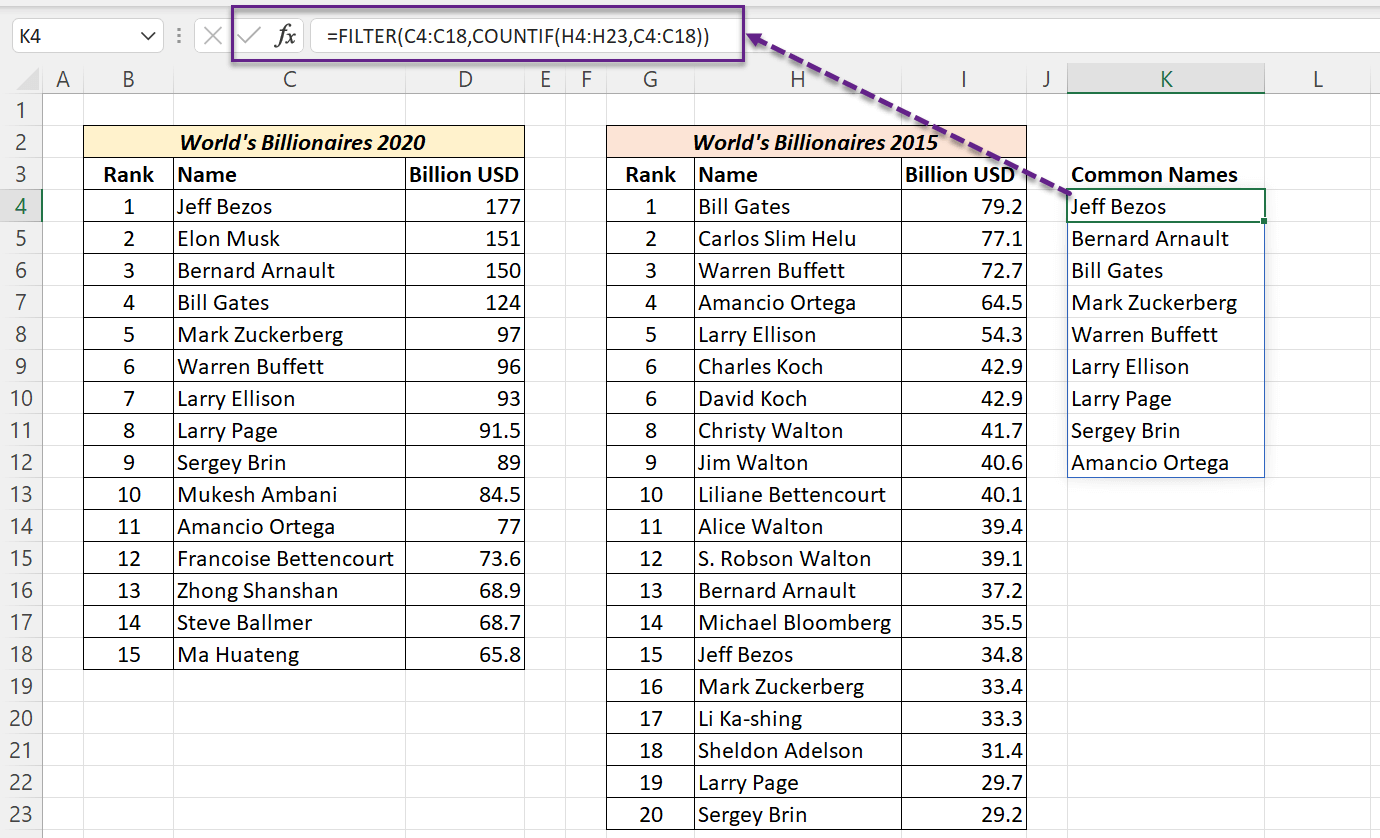This screenshot has width=1380, height=838.
Task: Click the formula bar options dots
Action: tap(179, 37)
